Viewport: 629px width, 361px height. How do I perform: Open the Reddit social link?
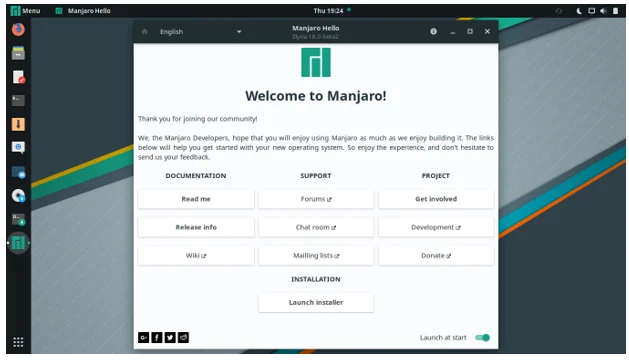click(183, 337)
